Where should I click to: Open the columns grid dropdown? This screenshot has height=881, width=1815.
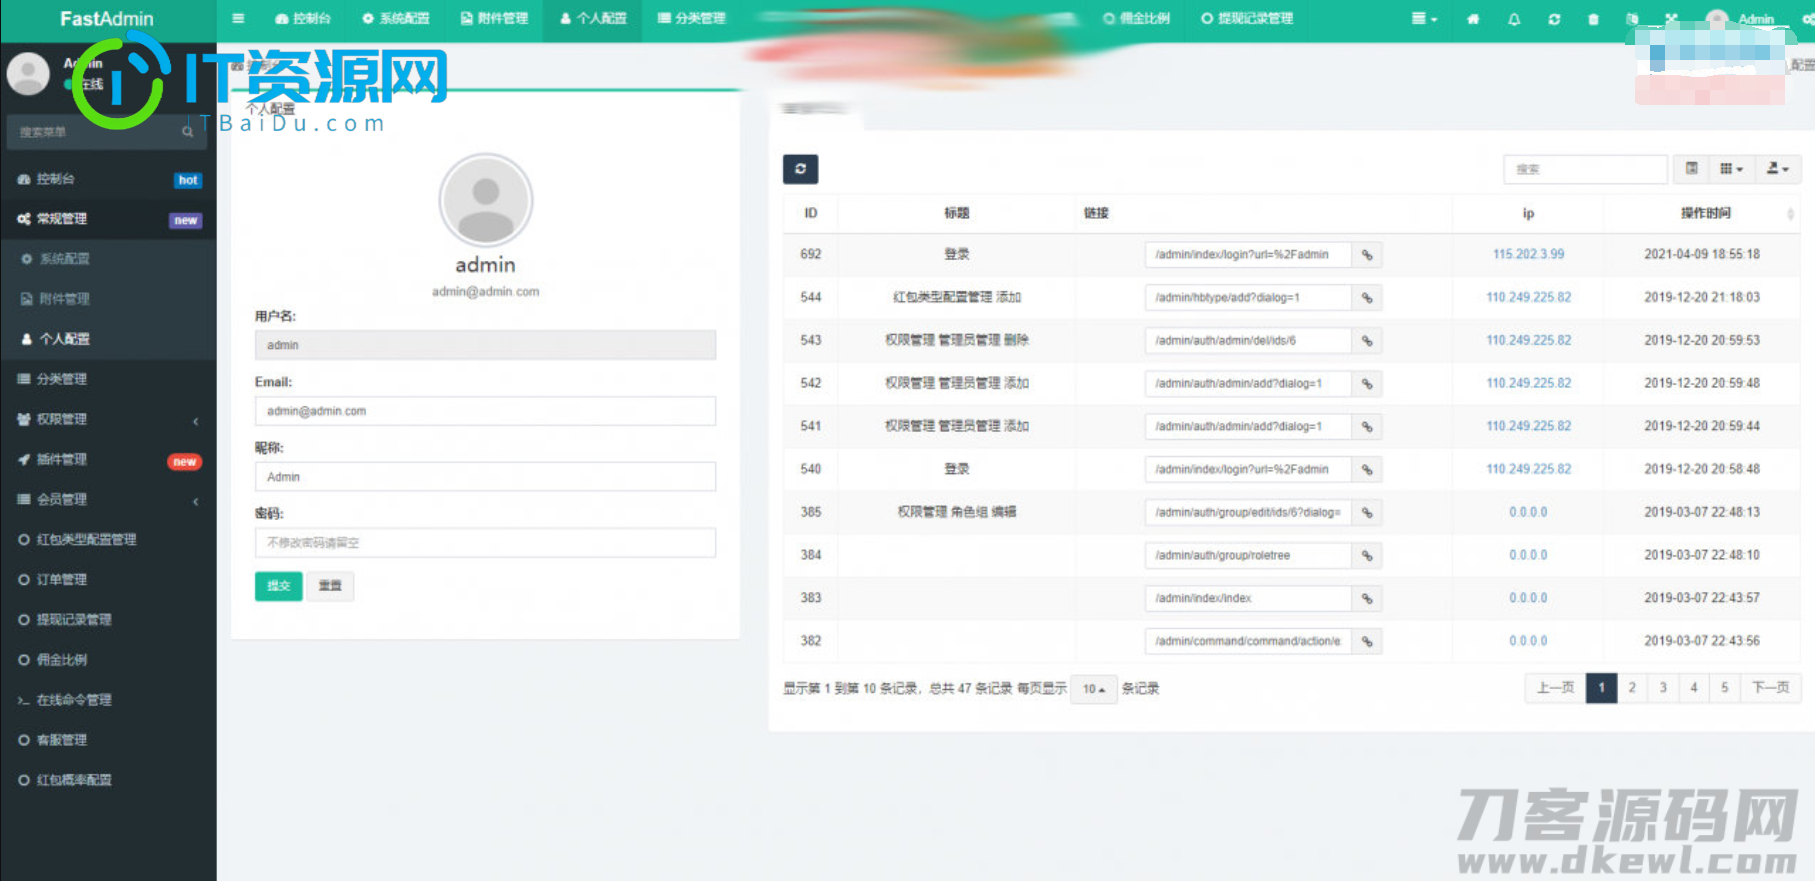1731,169
